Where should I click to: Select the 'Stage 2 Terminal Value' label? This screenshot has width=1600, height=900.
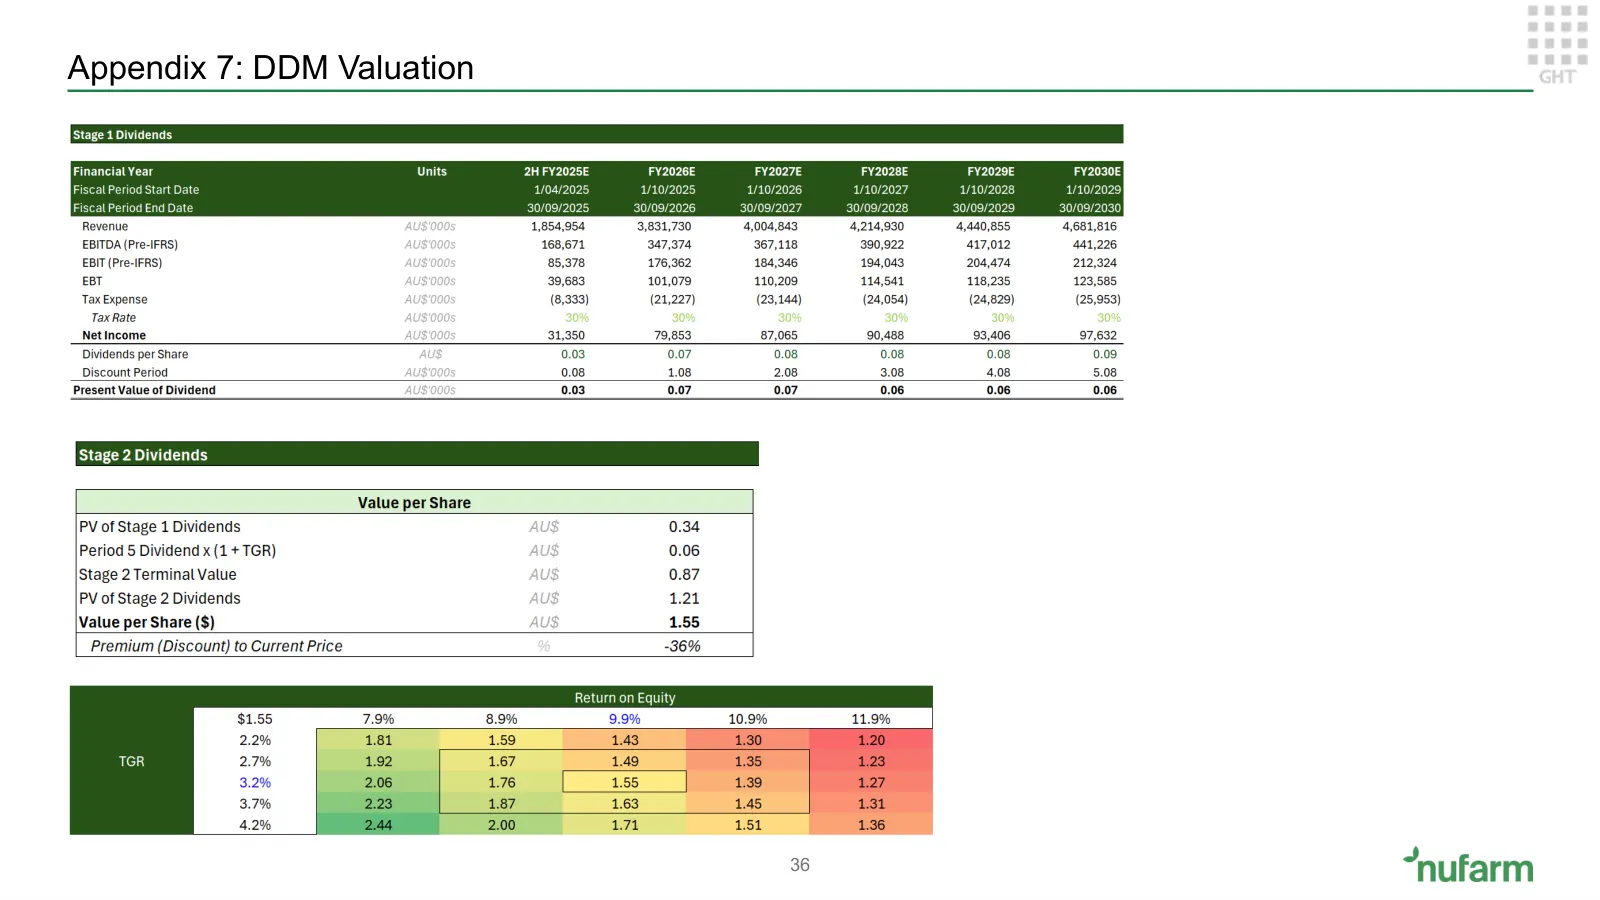[x=158, y=575]
